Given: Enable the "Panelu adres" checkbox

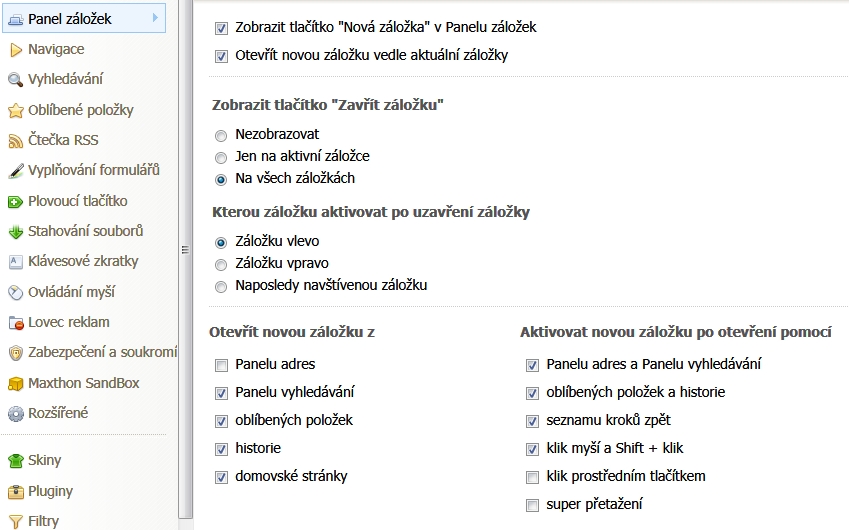Looking at the screenshot, I should (x=222, y=364).
